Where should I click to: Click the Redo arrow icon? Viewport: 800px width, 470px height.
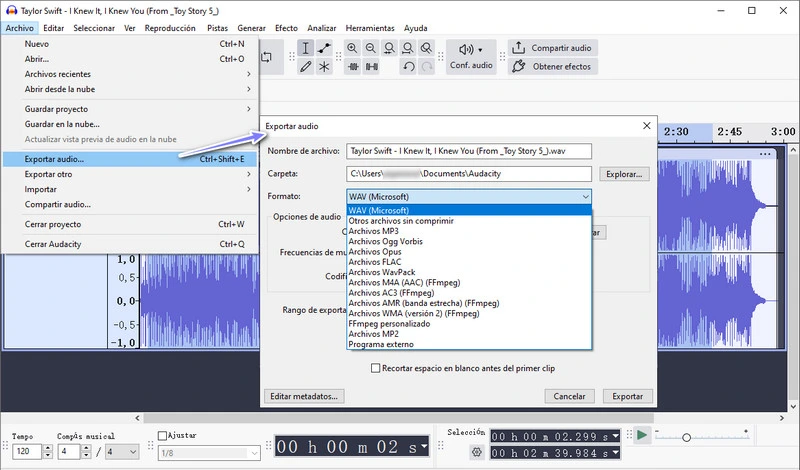[x=427, y=66]
